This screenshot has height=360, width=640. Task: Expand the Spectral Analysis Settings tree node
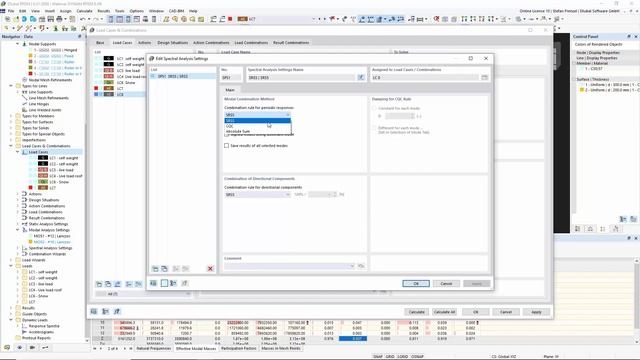(x=18, y=248)
